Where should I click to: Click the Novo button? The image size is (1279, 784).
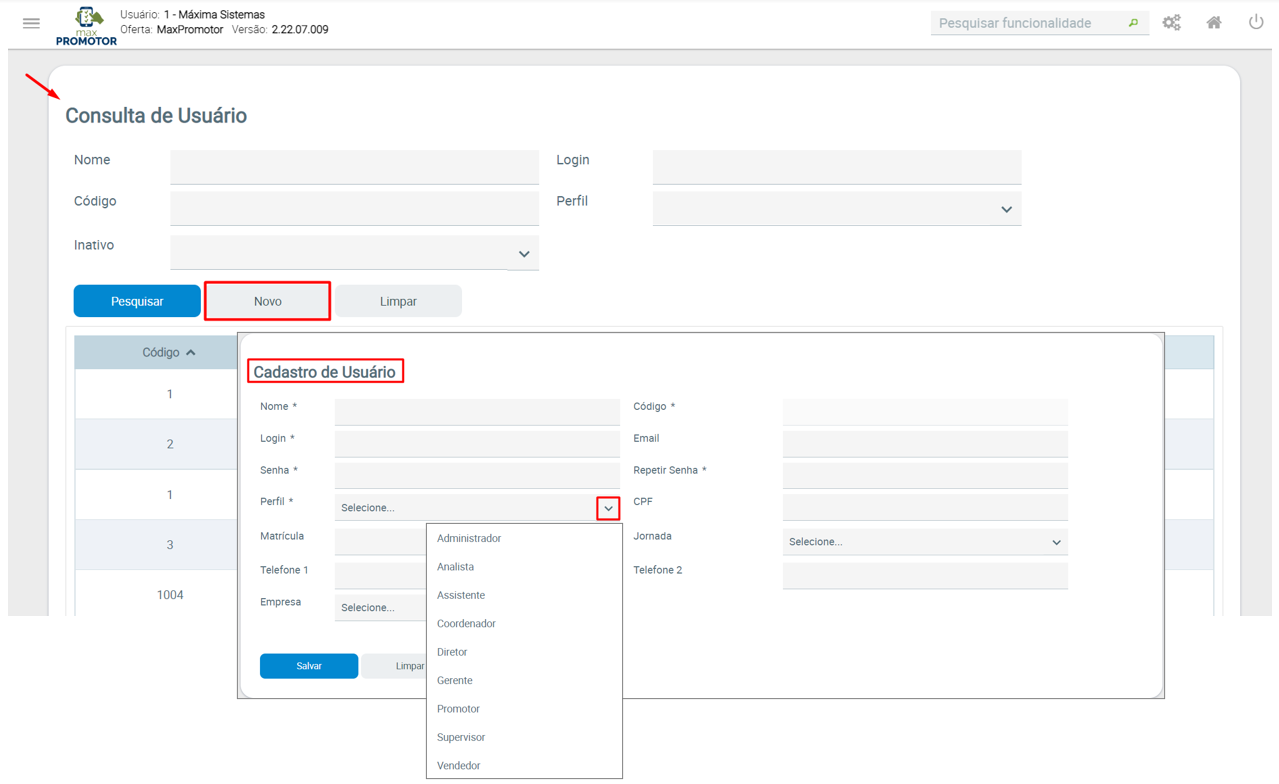267,301
